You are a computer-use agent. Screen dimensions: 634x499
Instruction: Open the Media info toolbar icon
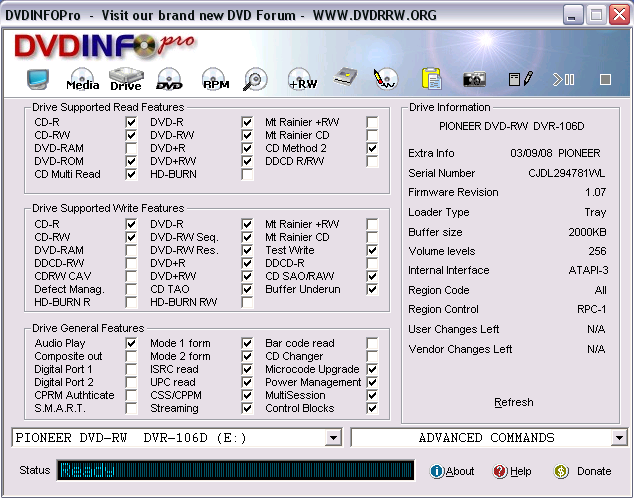82,79
